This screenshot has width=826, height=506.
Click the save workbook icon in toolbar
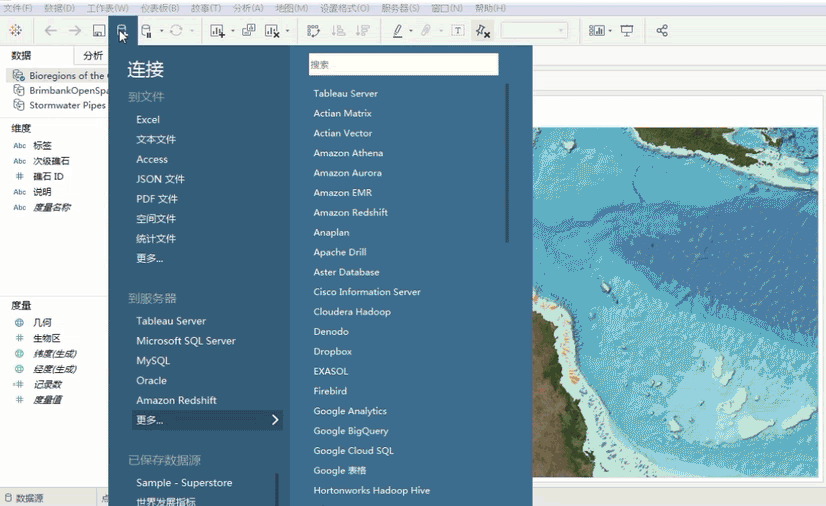[x=98, y=31]
